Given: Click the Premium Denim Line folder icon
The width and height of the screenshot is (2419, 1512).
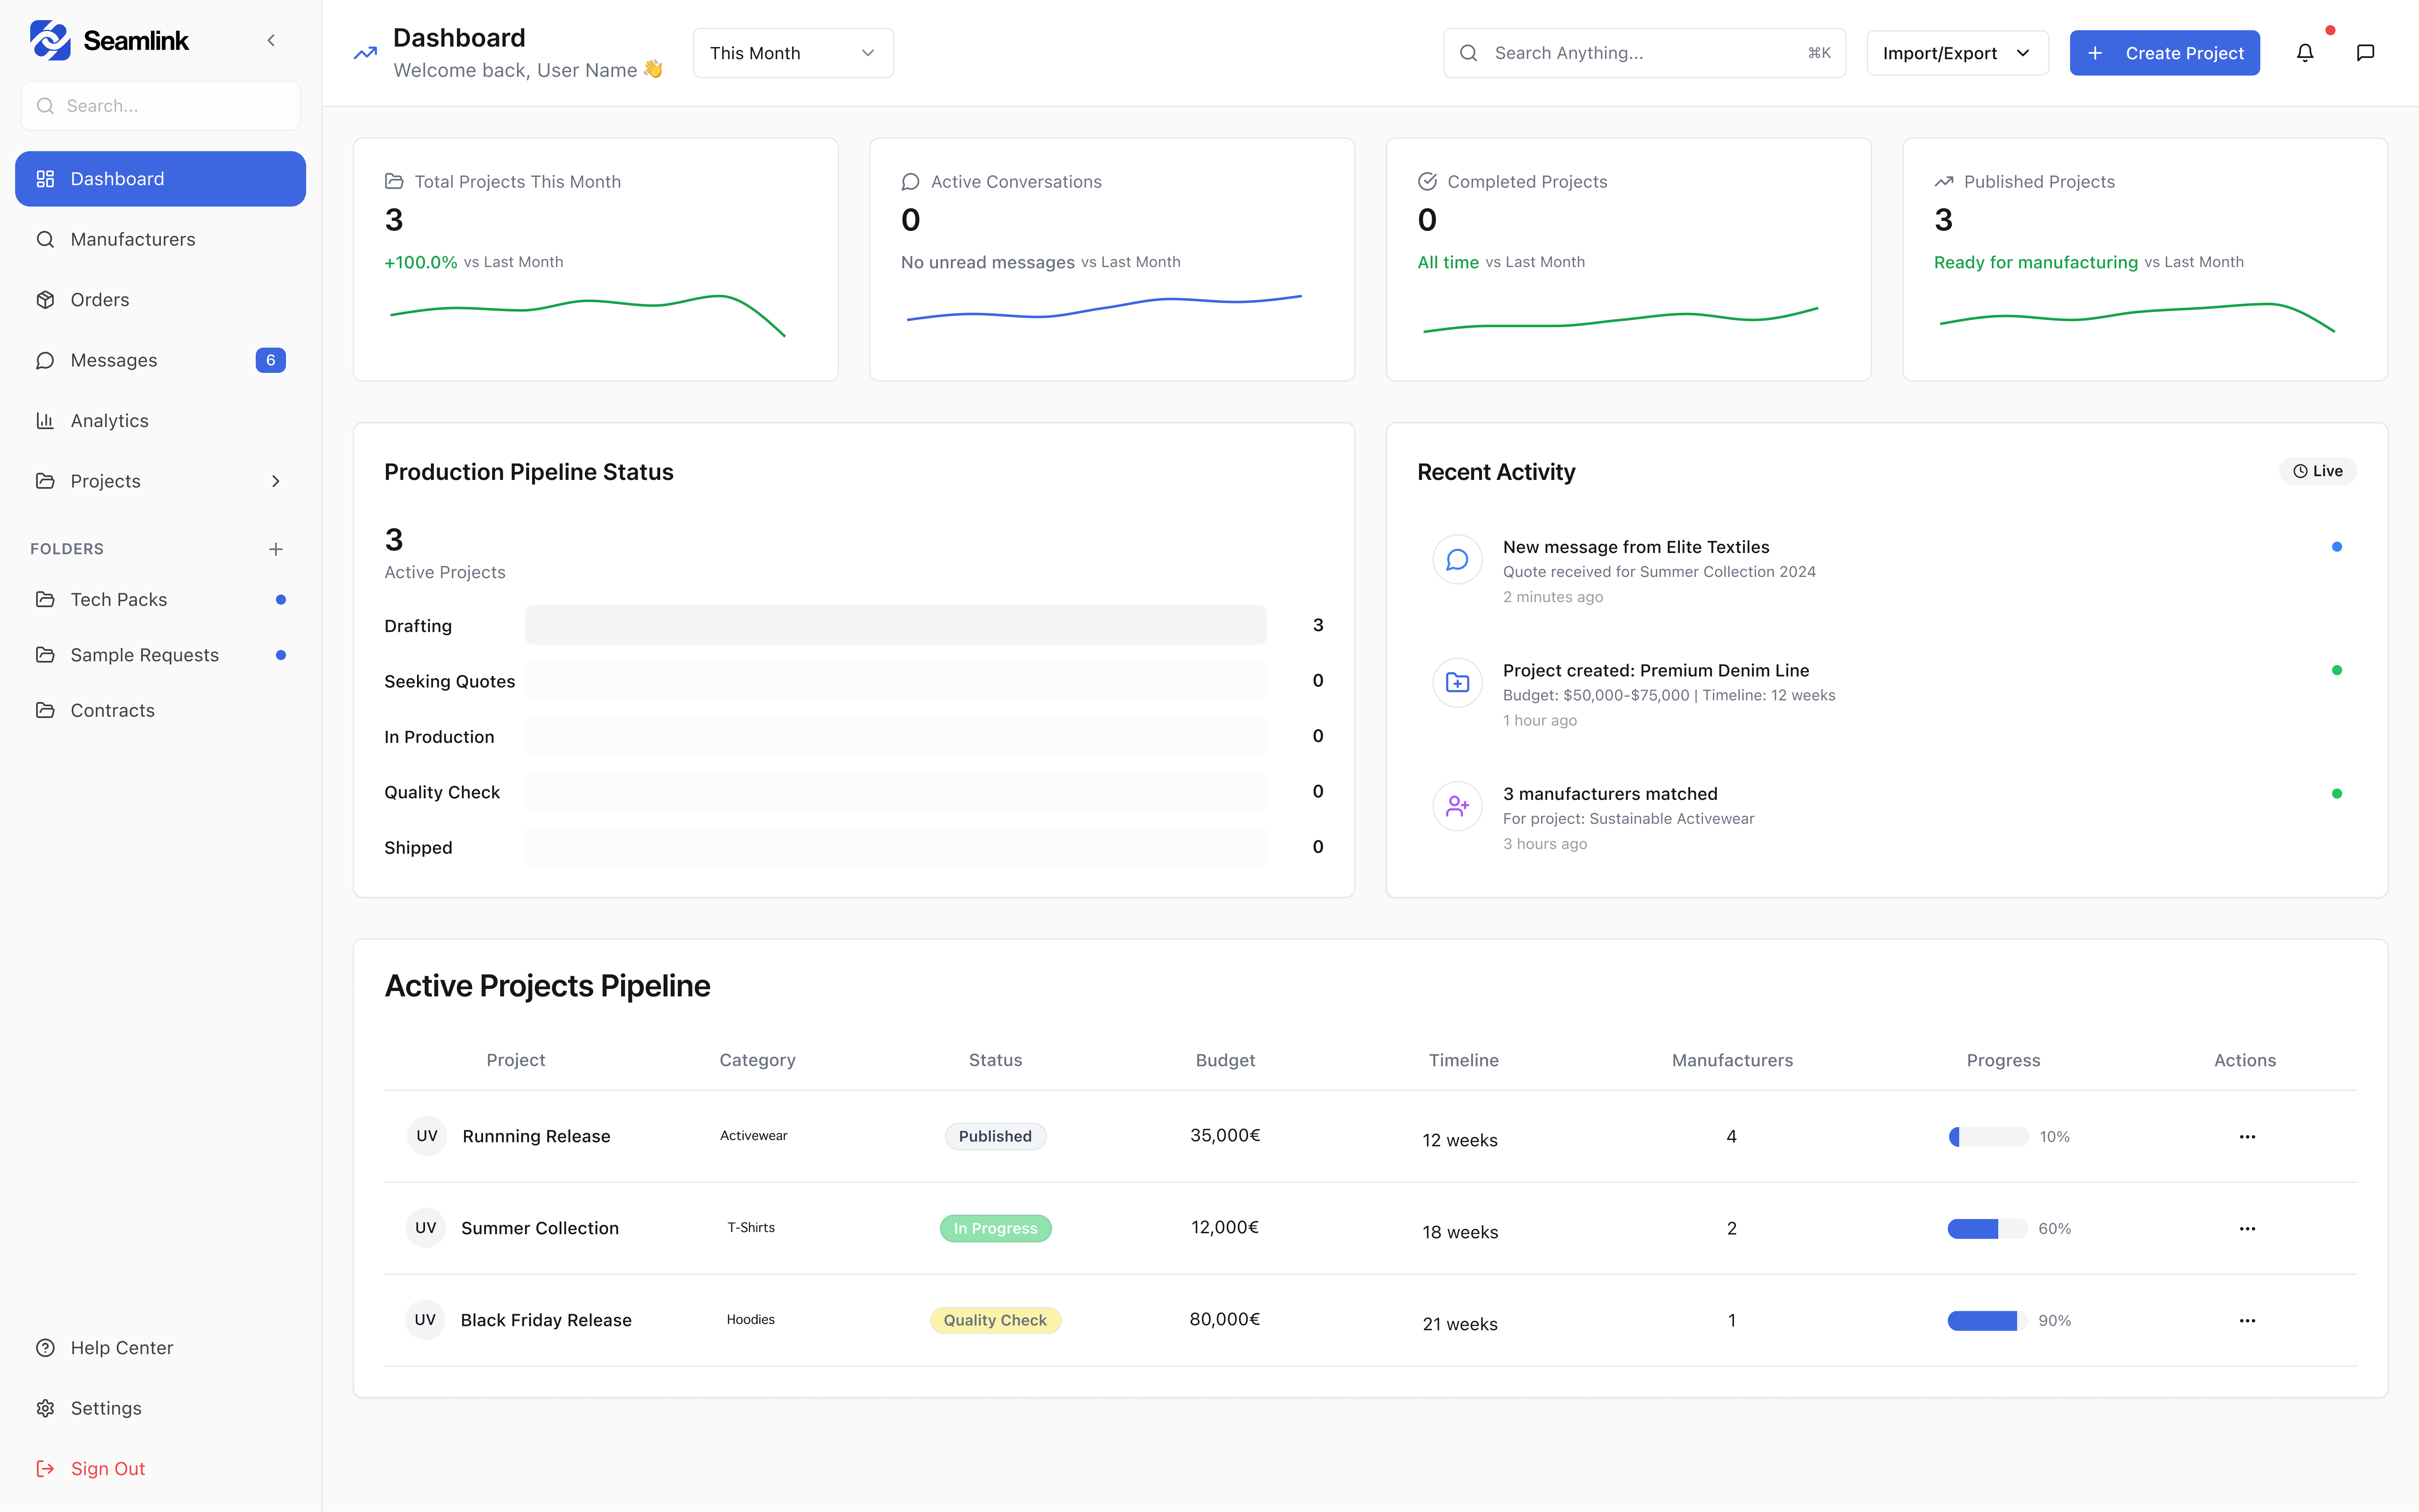Looking at the screenshot, I should coord(1457,682).
